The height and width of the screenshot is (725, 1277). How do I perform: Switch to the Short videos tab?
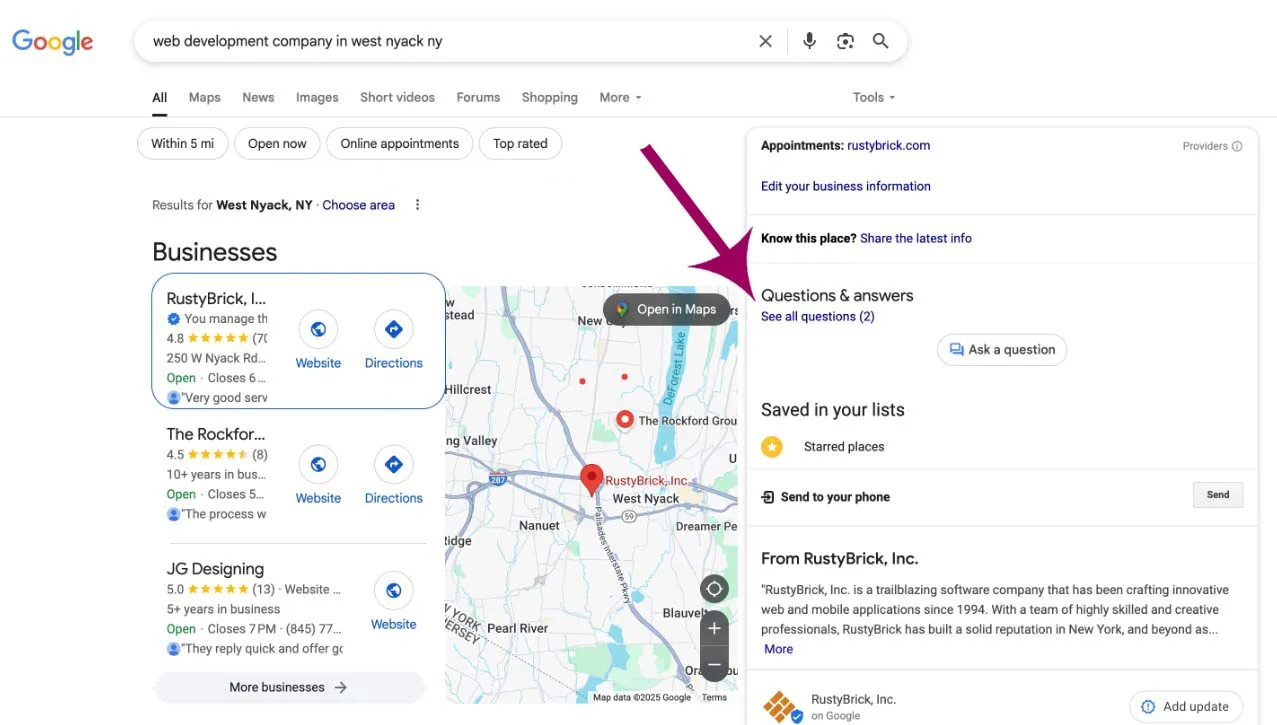(397, 97)
